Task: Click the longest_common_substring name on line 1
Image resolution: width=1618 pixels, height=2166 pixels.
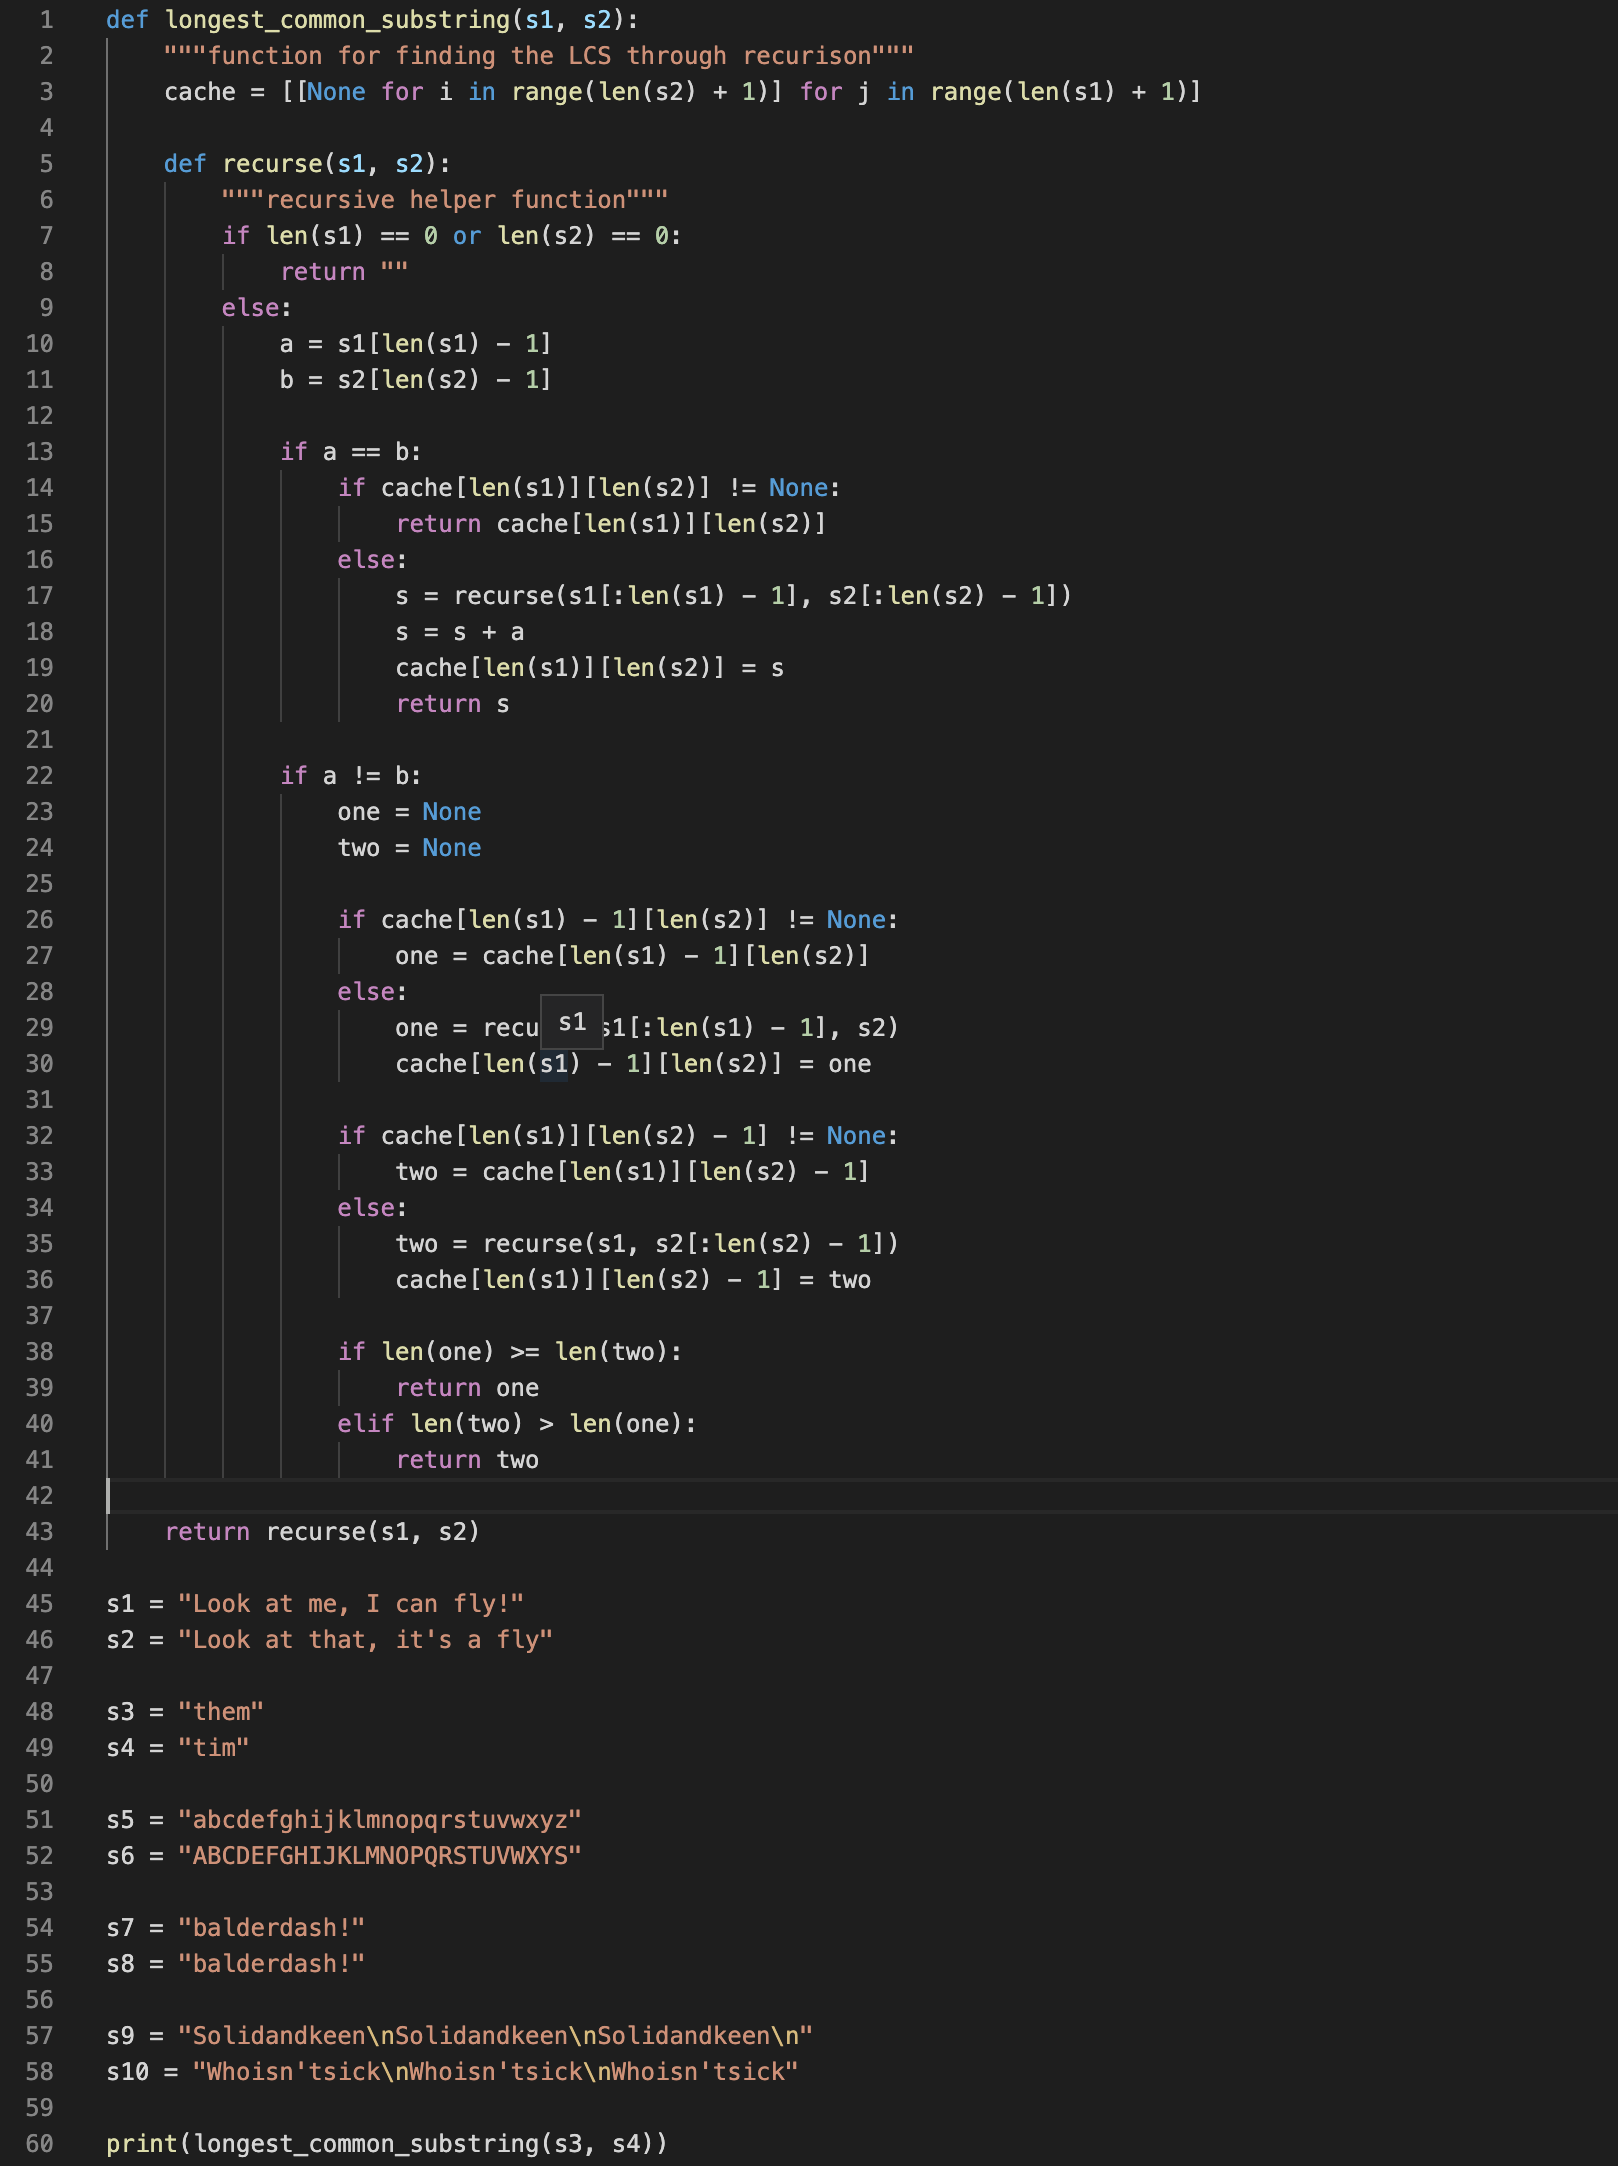Action: 337,20
